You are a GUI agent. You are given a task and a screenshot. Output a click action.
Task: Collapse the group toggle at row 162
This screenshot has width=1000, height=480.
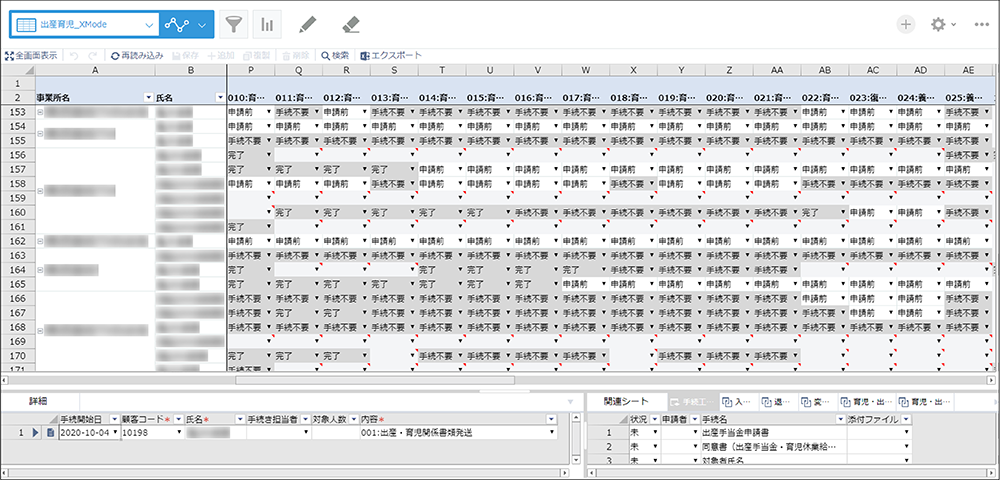pos(40,240)
